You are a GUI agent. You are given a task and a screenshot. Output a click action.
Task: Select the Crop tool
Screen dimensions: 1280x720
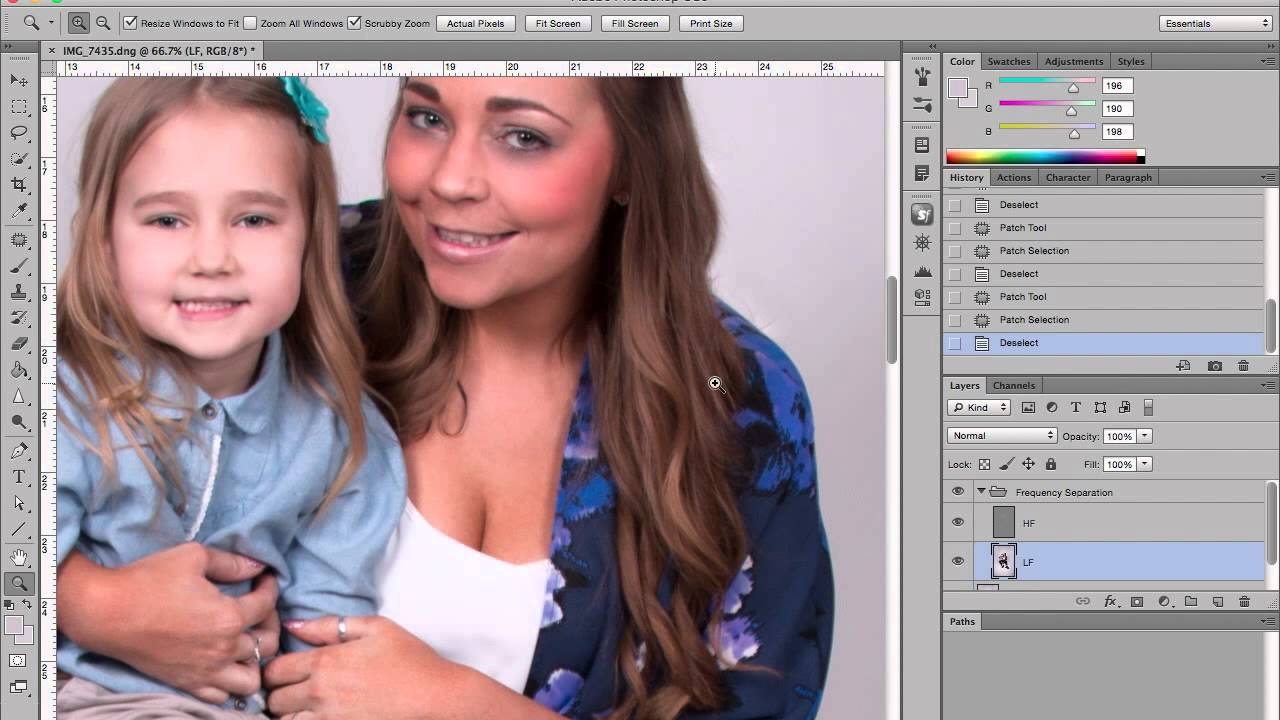[19, 185]
